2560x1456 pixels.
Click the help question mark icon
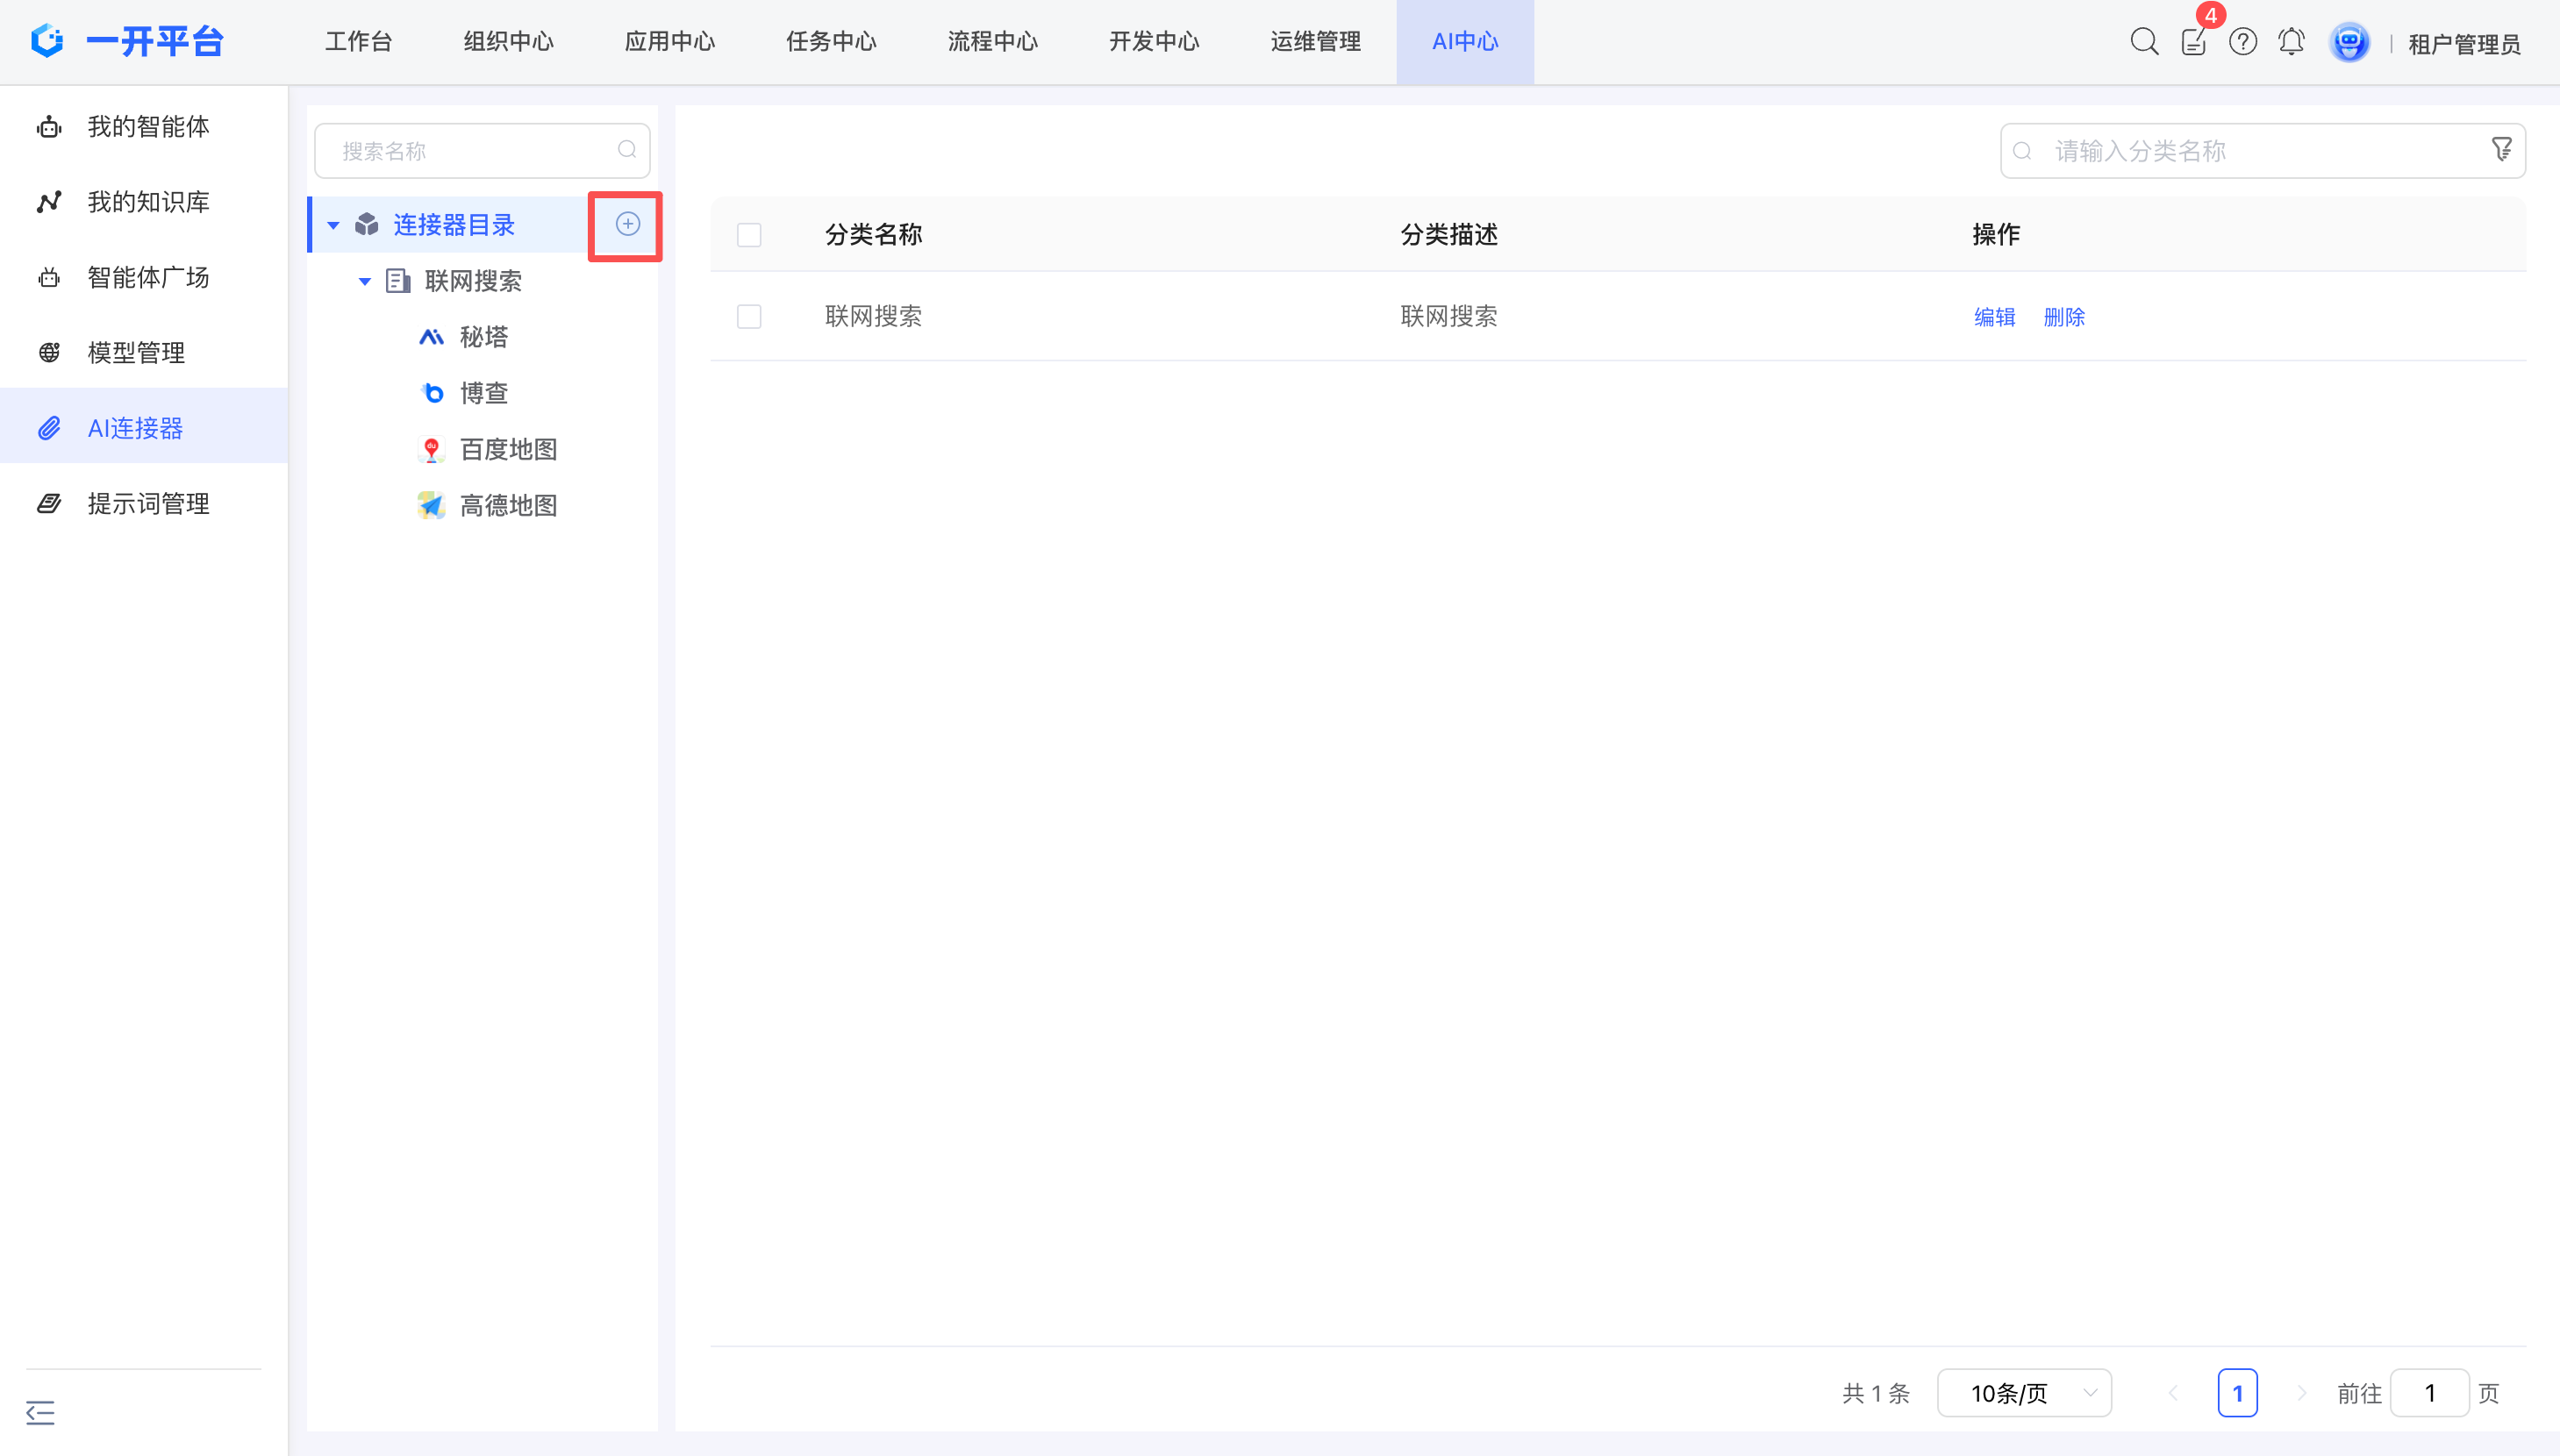point(2242,42)
